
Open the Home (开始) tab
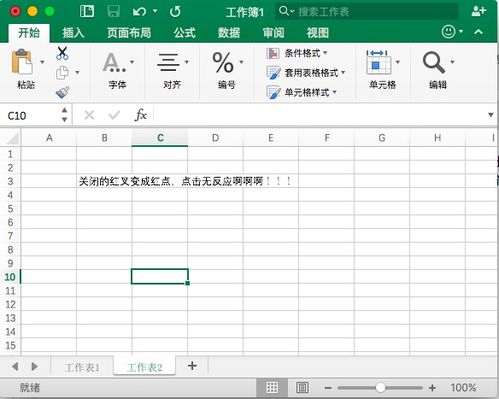pyautogui.click(x=29, y=33)
